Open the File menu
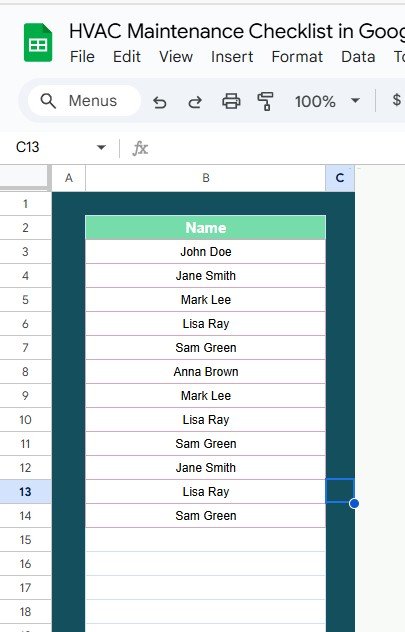Image resolution: width=405 pixels, height=632 pixels. click(x=82, y=57)
